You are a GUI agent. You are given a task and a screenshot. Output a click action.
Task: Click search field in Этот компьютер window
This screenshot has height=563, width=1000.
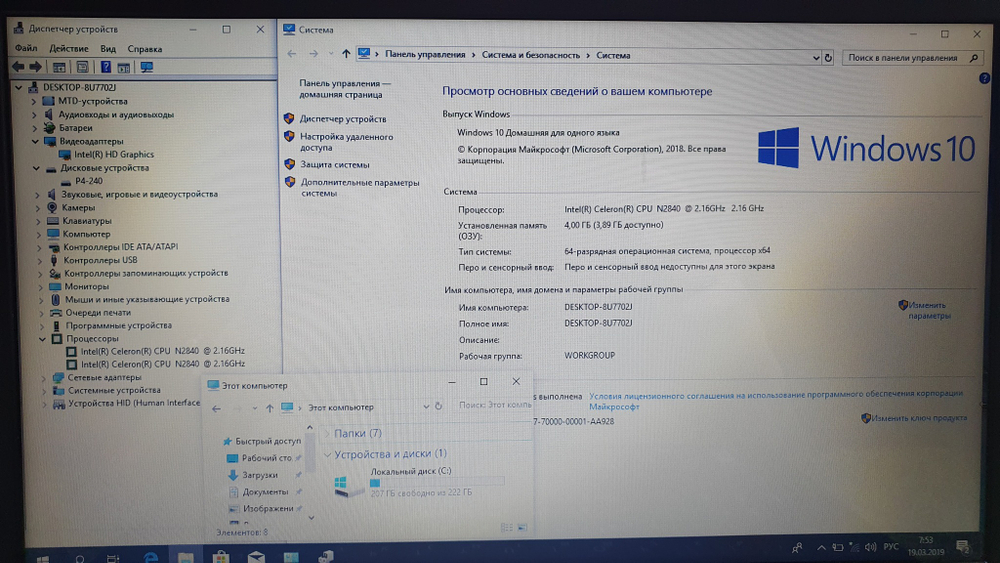click(x=494, y=405)
